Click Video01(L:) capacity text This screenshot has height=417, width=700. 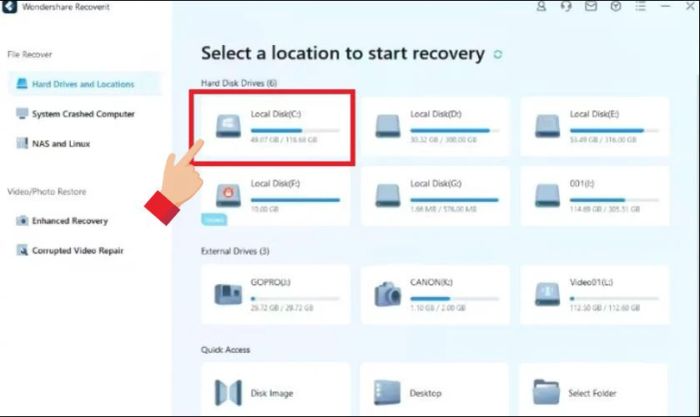(x=604, y=308)
